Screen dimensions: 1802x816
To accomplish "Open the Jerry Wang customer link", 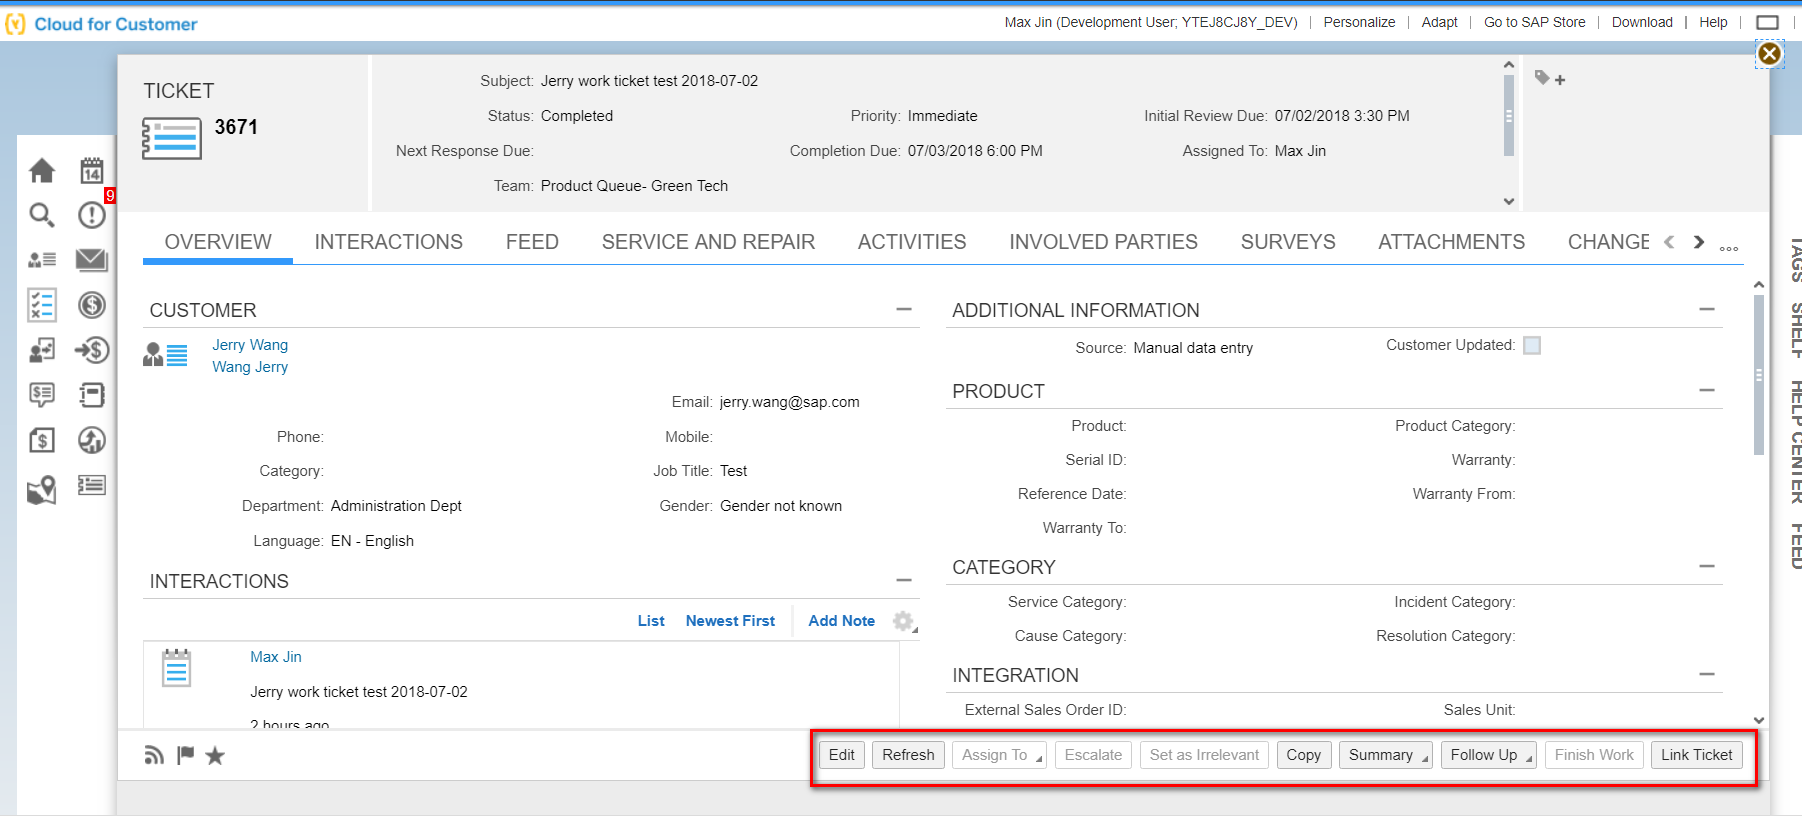I will point(250,345).
